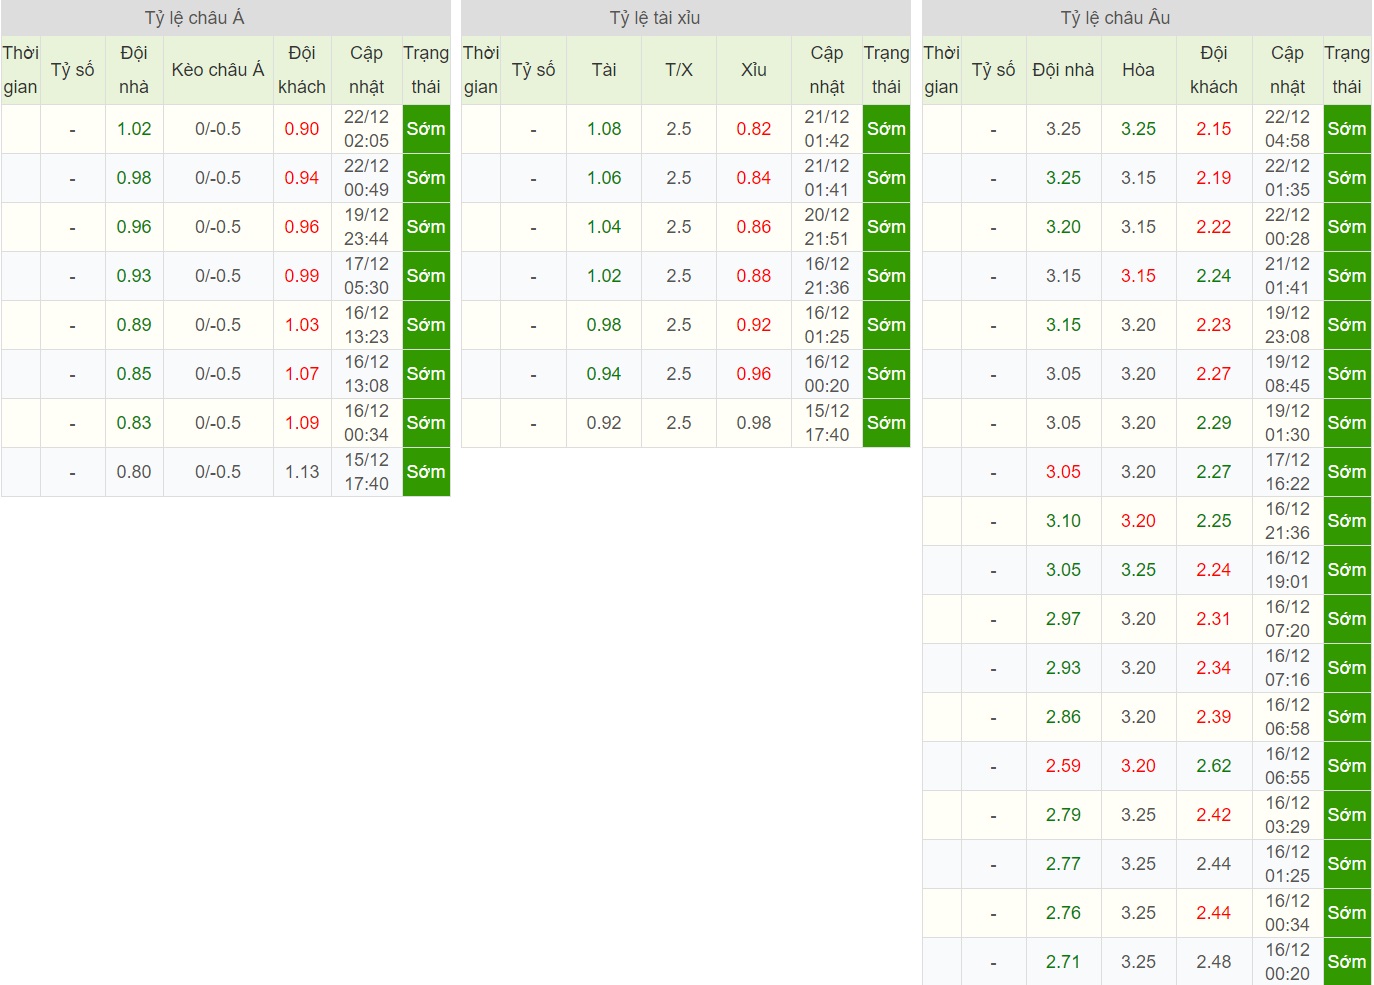The height and width of the screenshot is (985, 1374).
Task: Select home odds 2.79 in European table
Action: [x=1064, y=815]
